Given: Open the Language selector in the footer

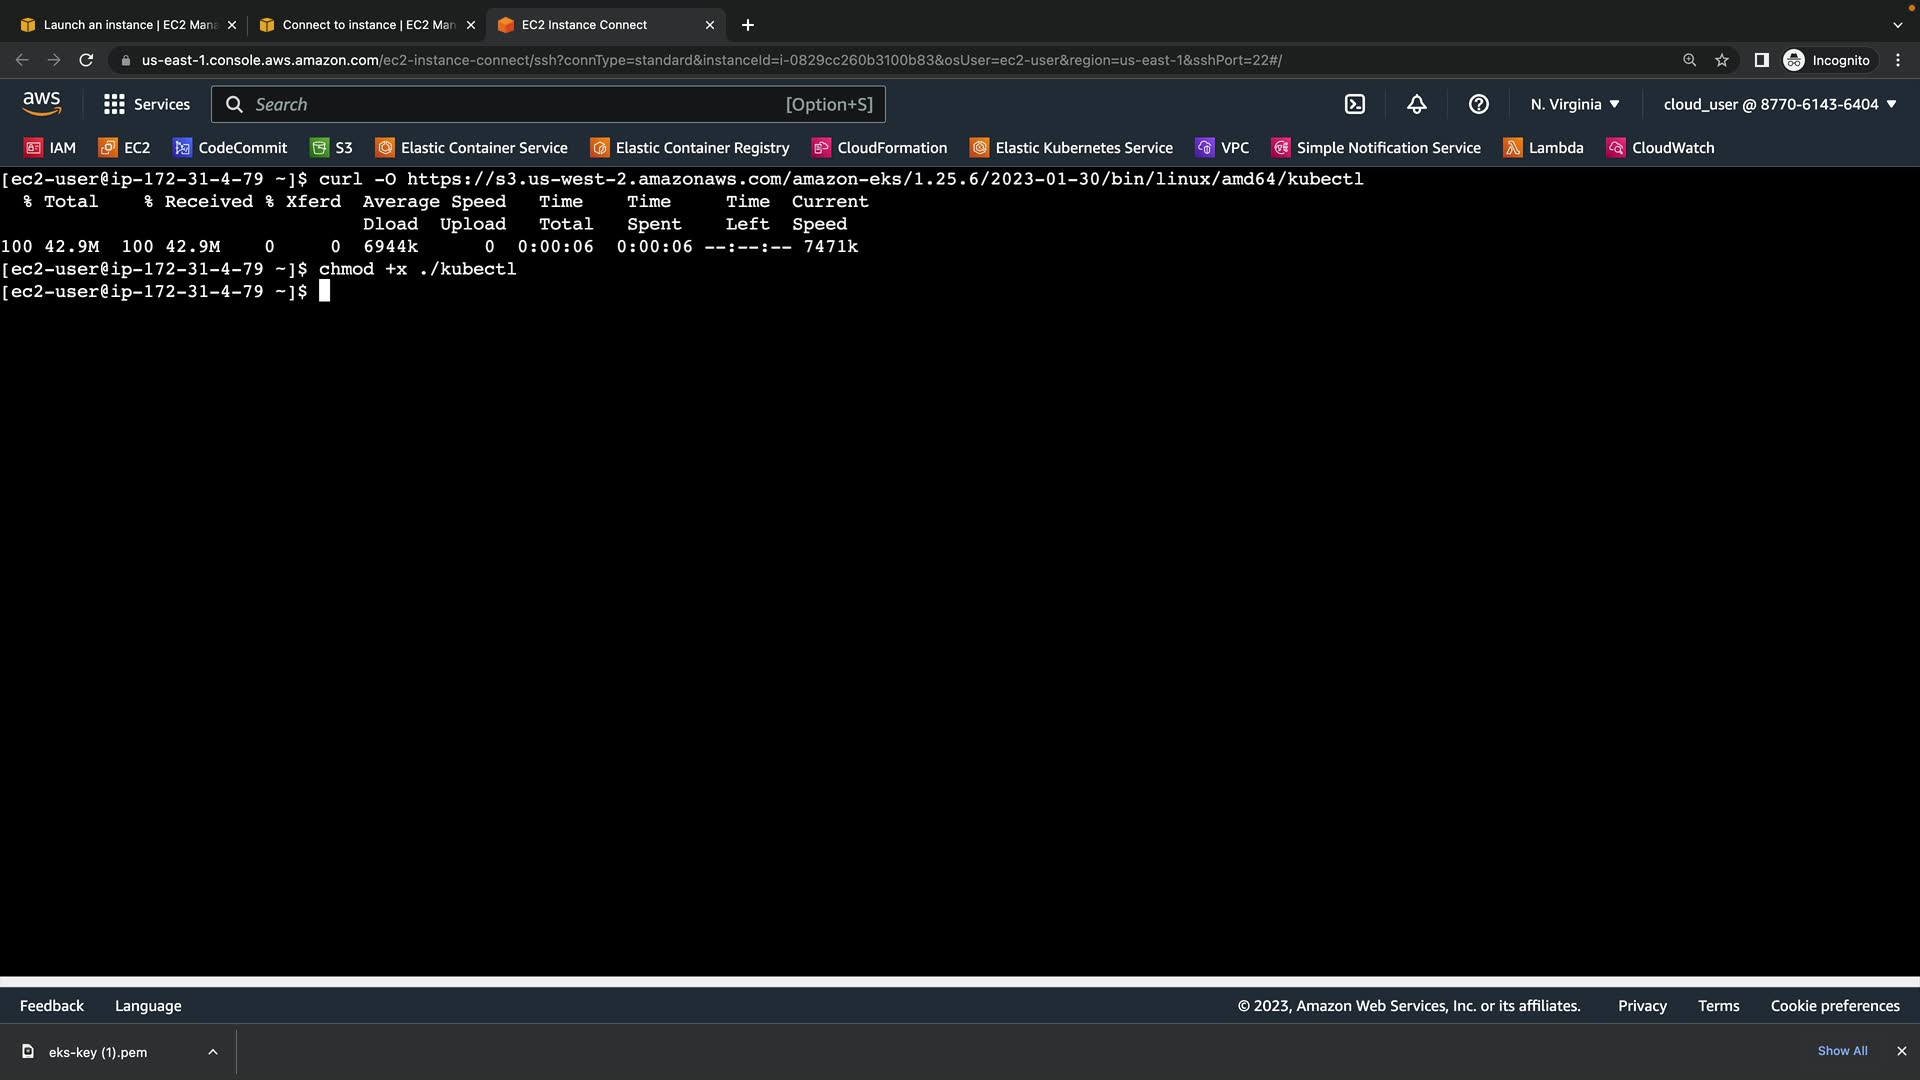Looking at the screenshot, I should pos(148,1006).
